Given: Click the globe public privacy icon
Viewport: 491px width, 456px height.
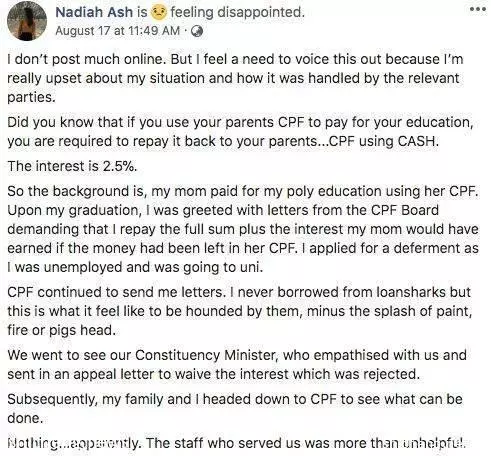Looking at the screenshot, I should point(197,31).
